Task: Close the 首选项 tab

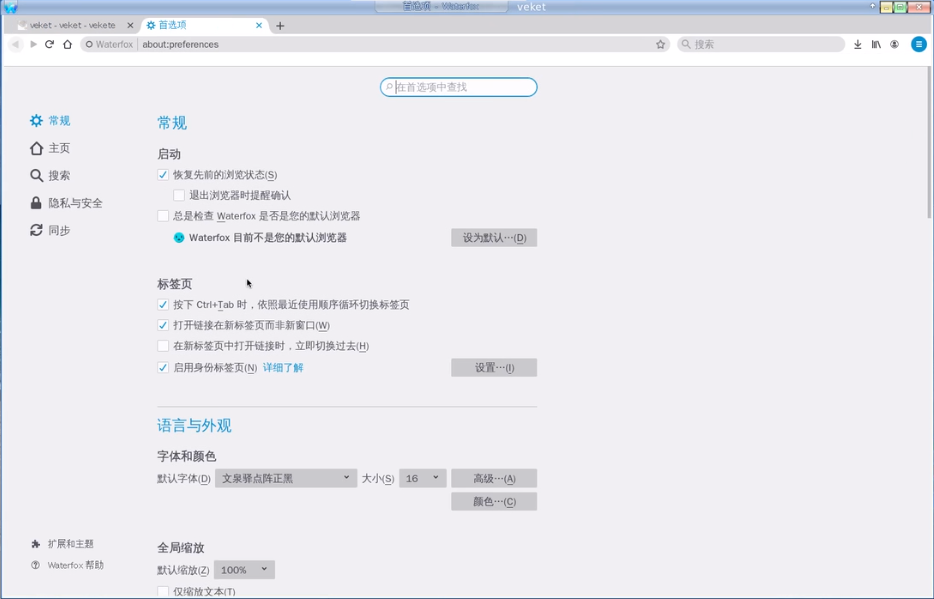Action: coord(259,25)
